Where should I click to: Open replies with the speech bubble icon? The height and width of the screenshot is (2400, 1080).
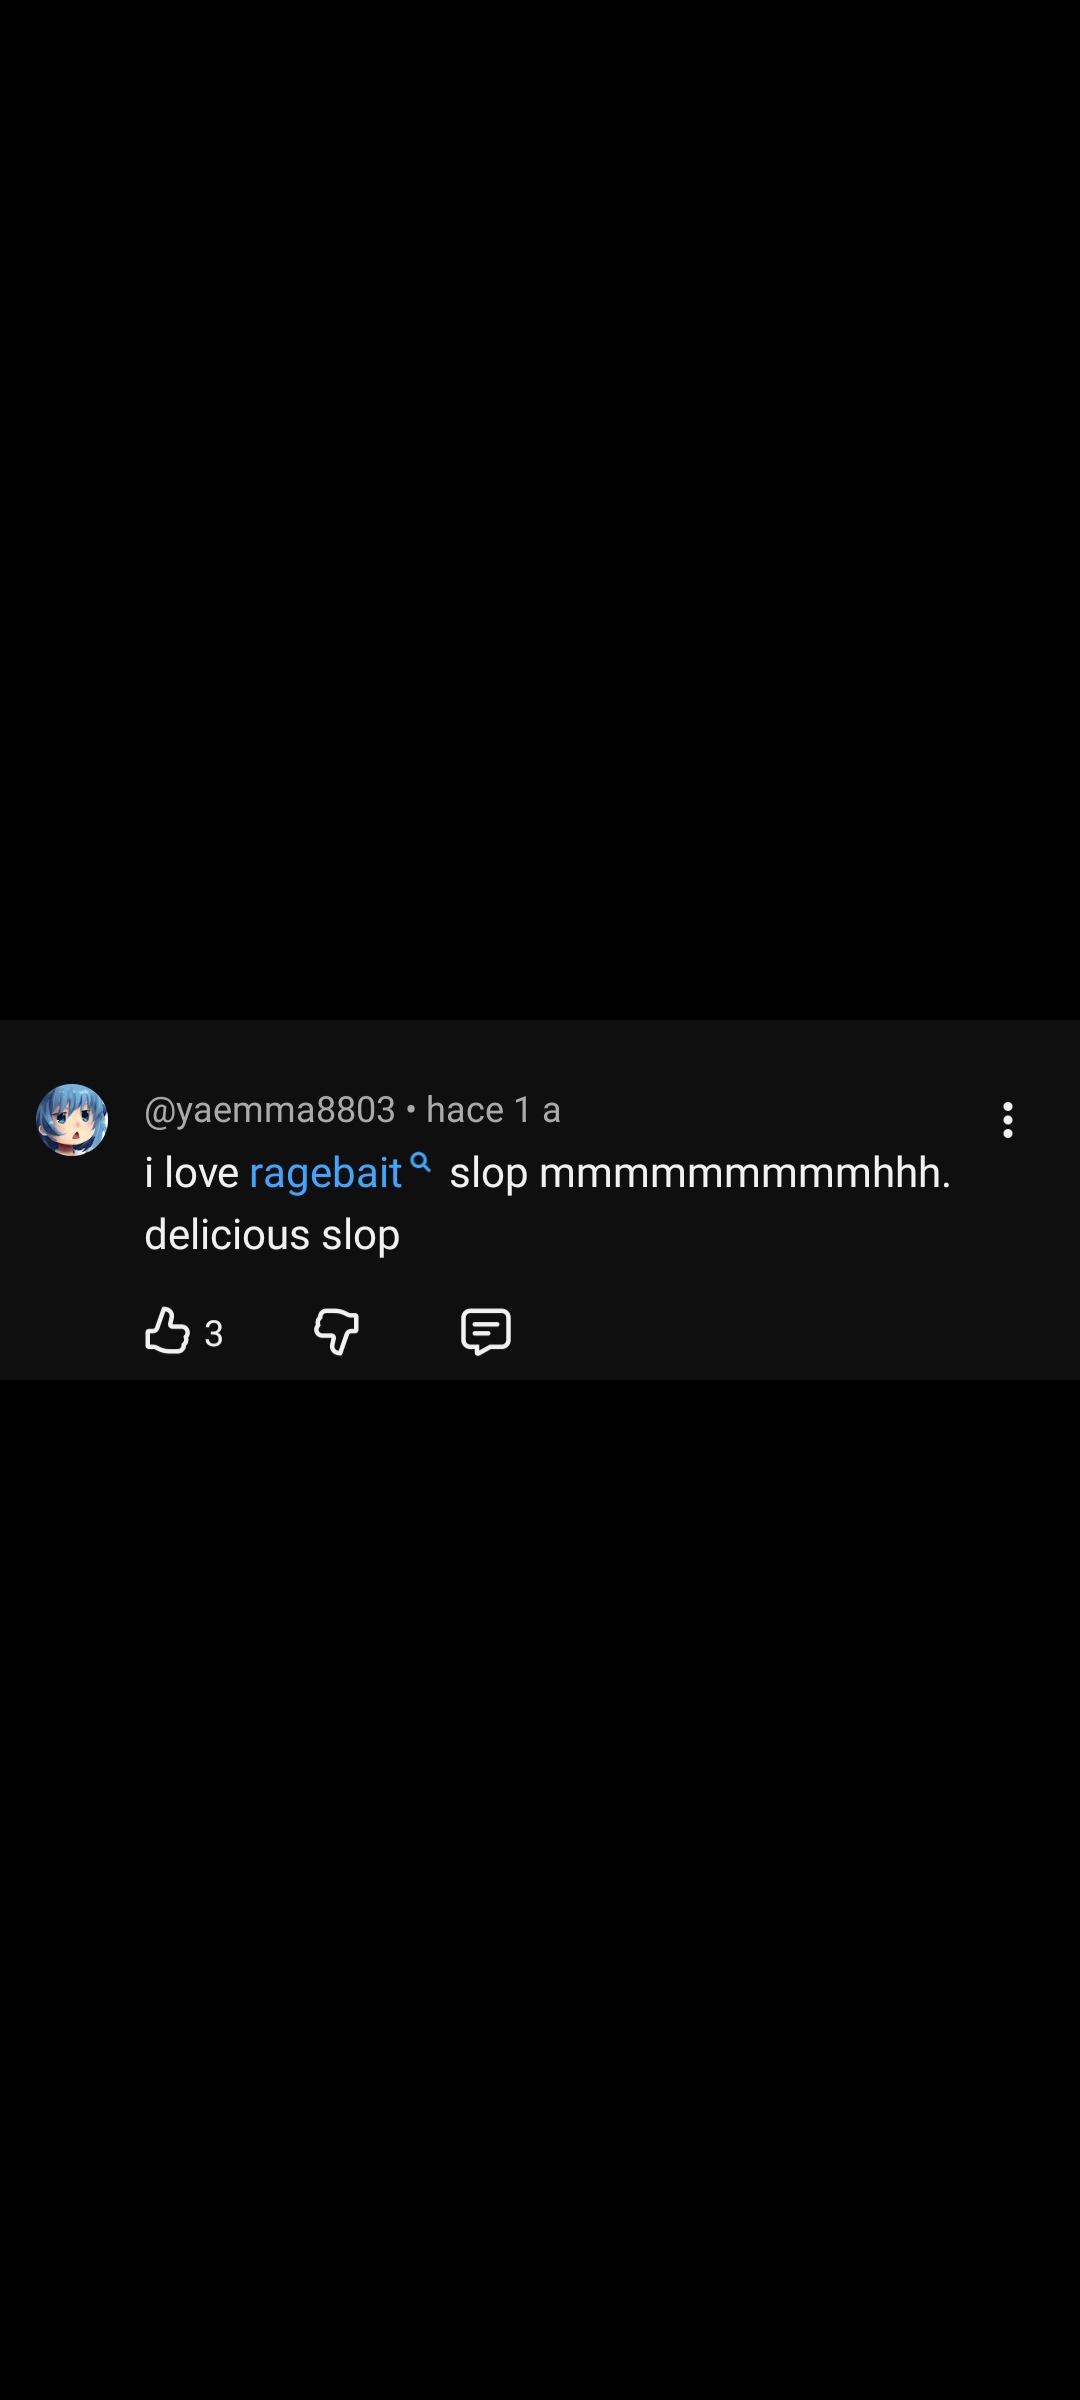tap(486, 1331)
